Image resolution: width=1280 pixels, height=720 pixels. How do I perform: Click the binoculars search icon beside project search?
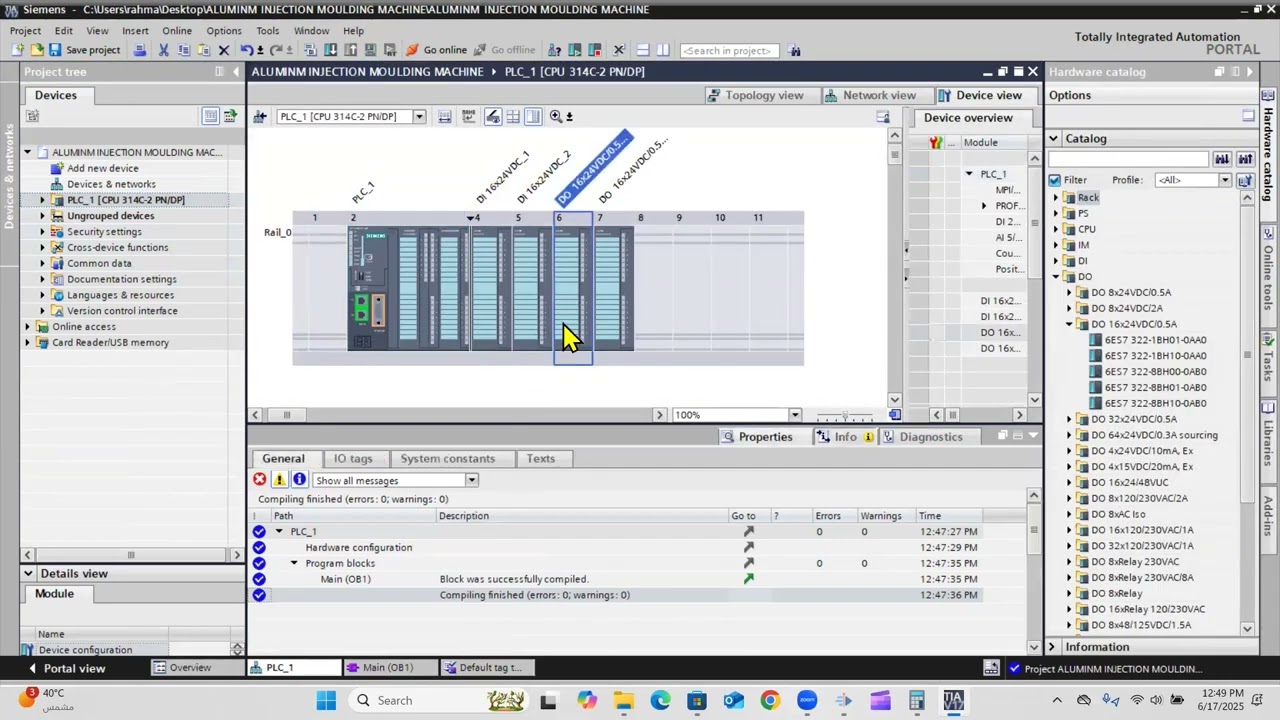pos(794,50)
